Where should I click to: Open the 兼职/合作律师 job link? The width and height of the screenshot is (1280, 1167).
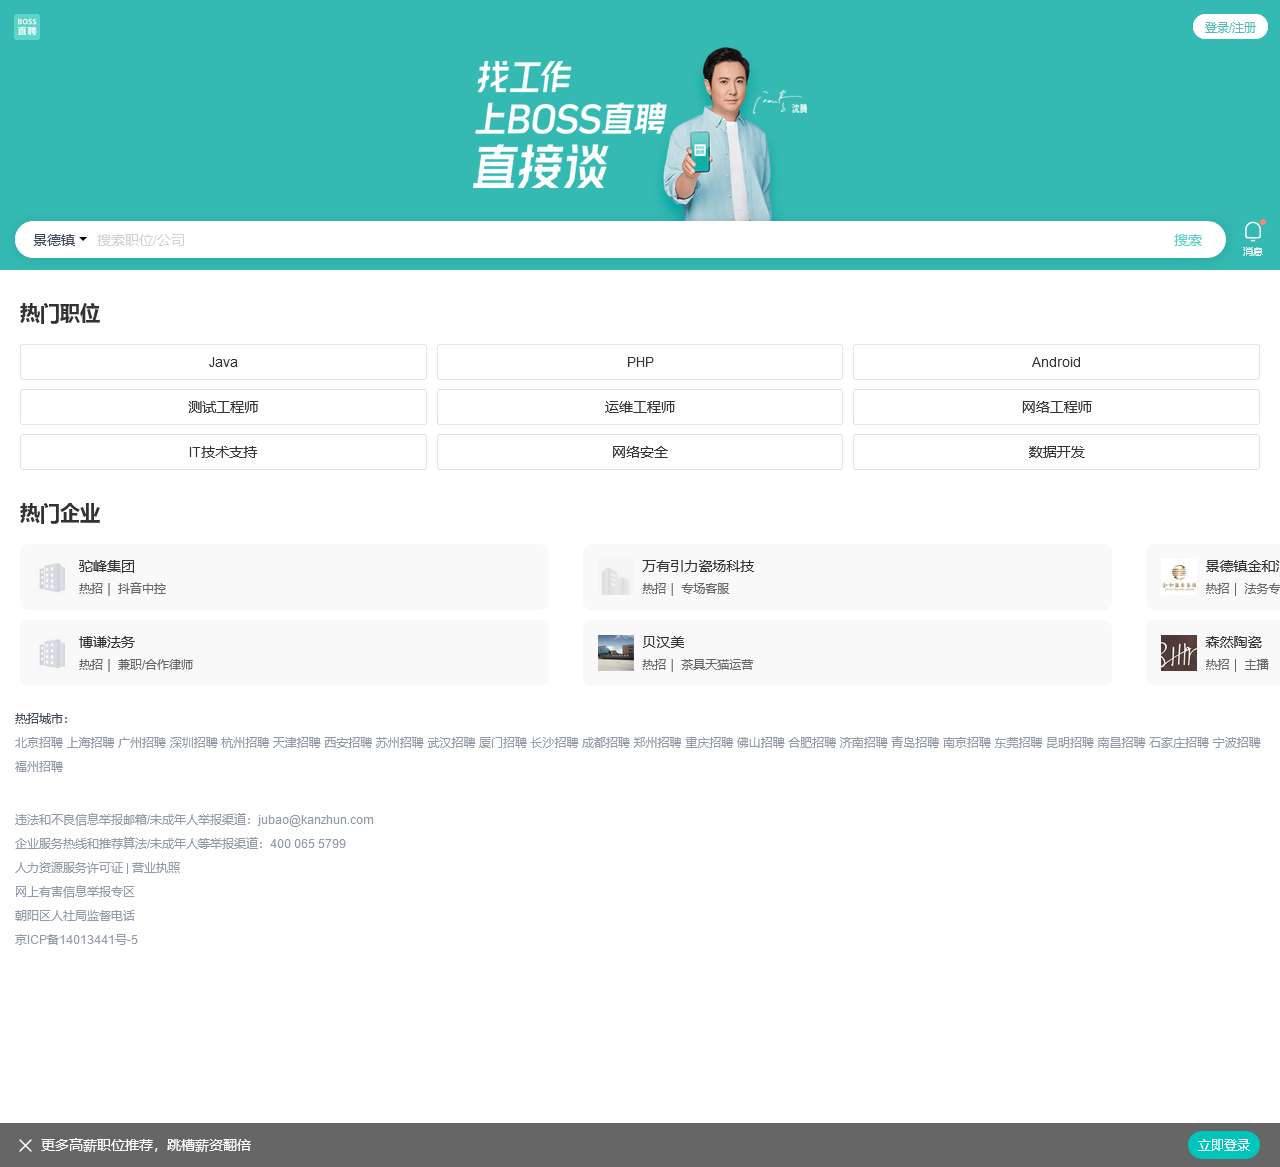[x=155, y=665]
